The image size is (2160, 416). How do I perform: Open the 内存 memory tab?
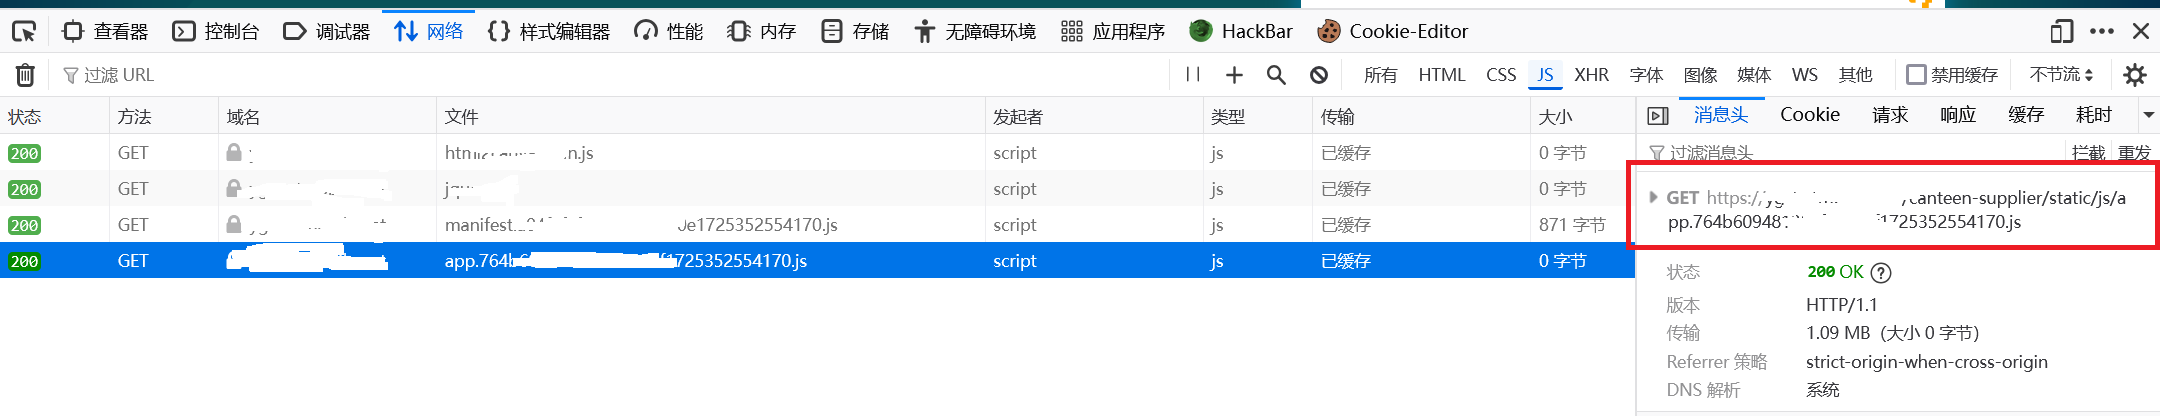click(761, 32)
